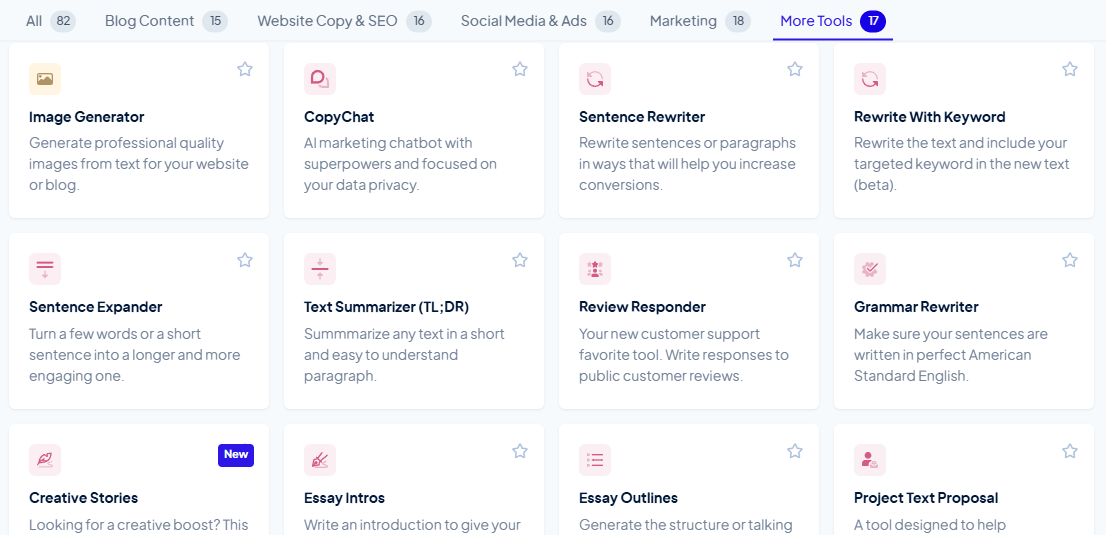The image size is (1106, 535).
Task: Open the CopyChat chat bubble icon
Action: click(320, 79)
